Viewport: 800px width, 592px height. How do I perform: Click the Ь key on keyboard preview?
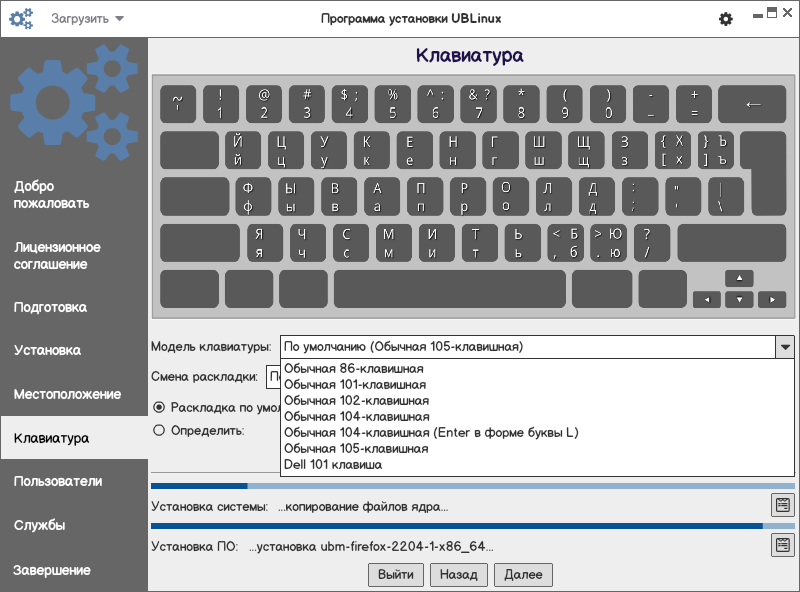[522, 243]
